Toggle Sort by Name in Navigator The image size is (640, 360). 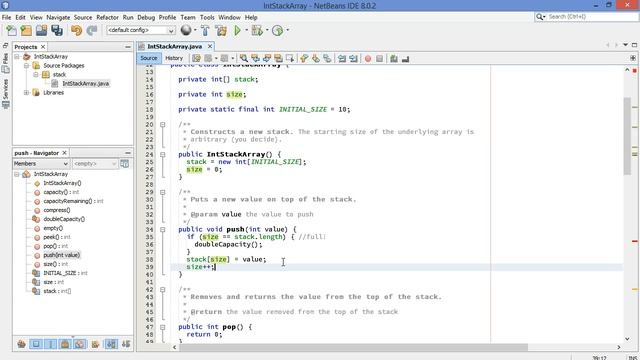point(111,344)
